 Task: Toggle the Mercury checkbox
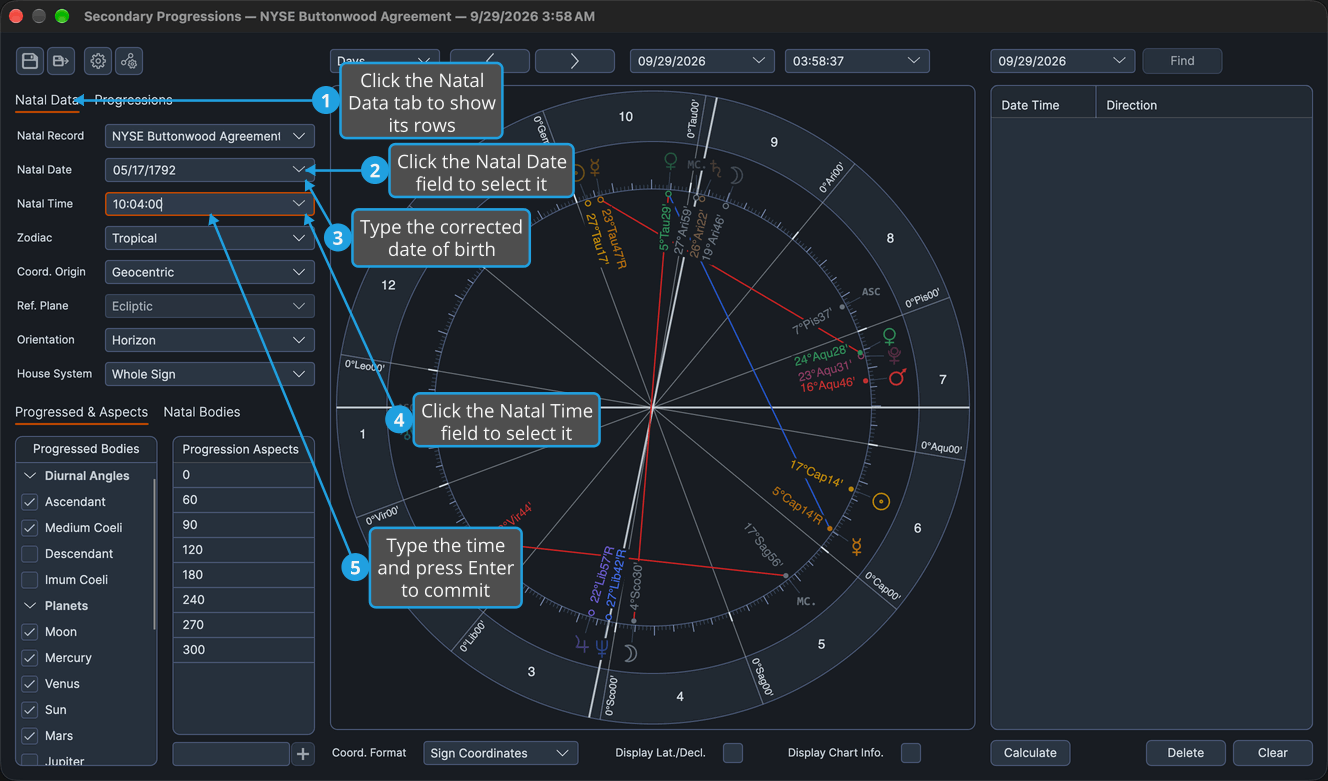tap(30, 658)
